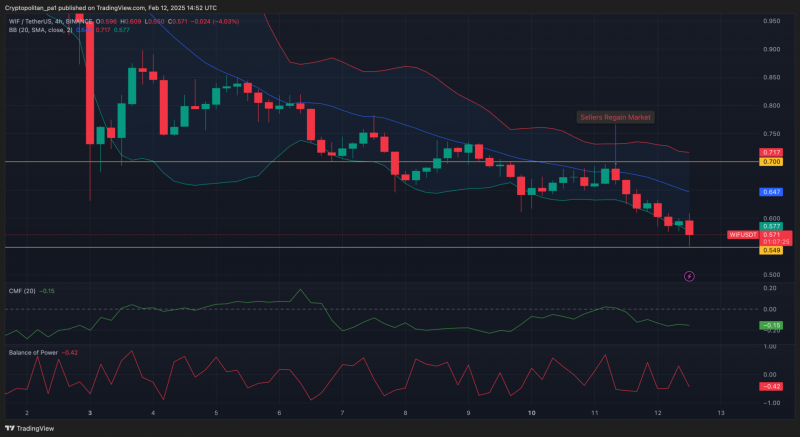
Task: Click the yellow 0.700 price level label
Action: pyautogui.click(x=771, y=162)
